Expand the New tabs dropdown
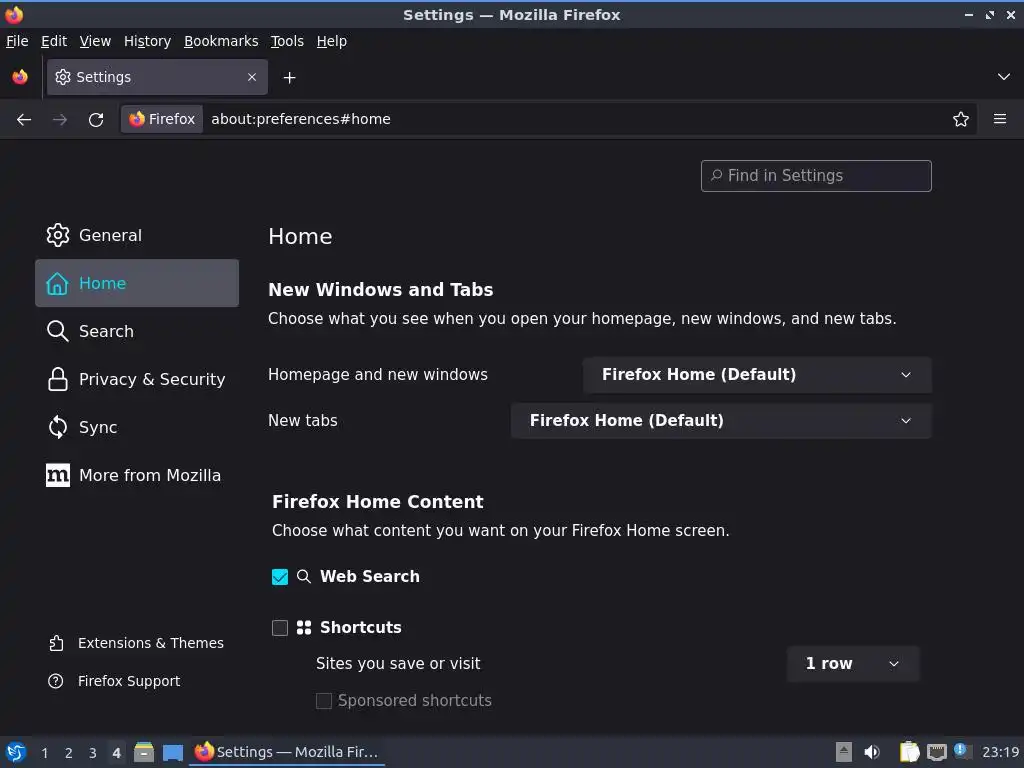The width and height of the screenshot is (1024, 768). click(x=721, y=421)
